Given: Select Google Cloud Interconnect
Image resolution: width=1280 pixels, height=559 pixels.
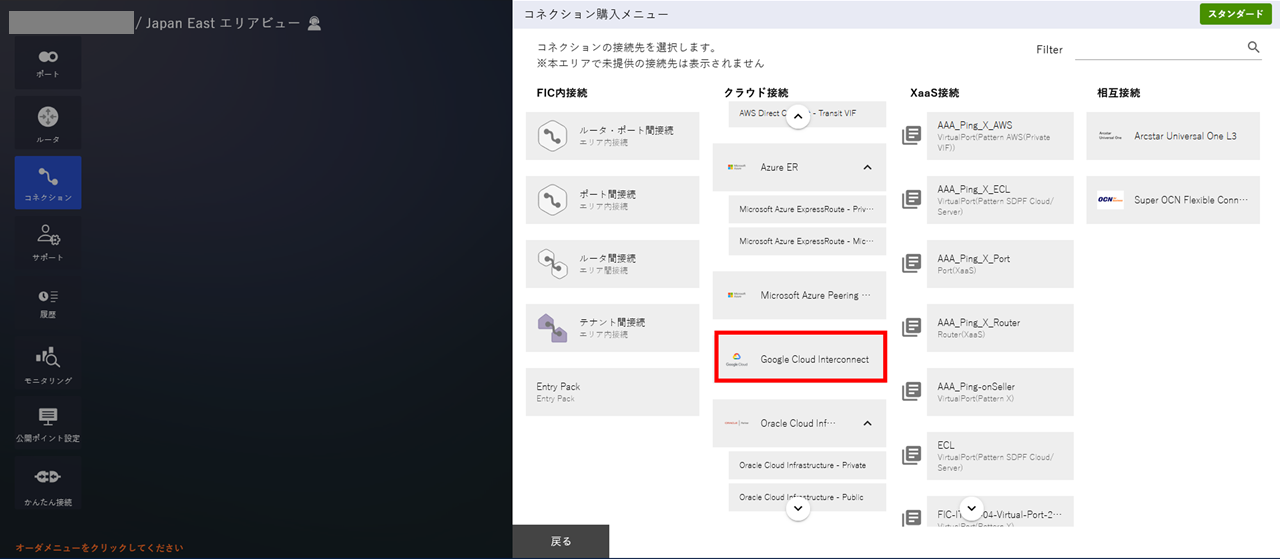Looking at the screenshot, I should pos(800,359).
